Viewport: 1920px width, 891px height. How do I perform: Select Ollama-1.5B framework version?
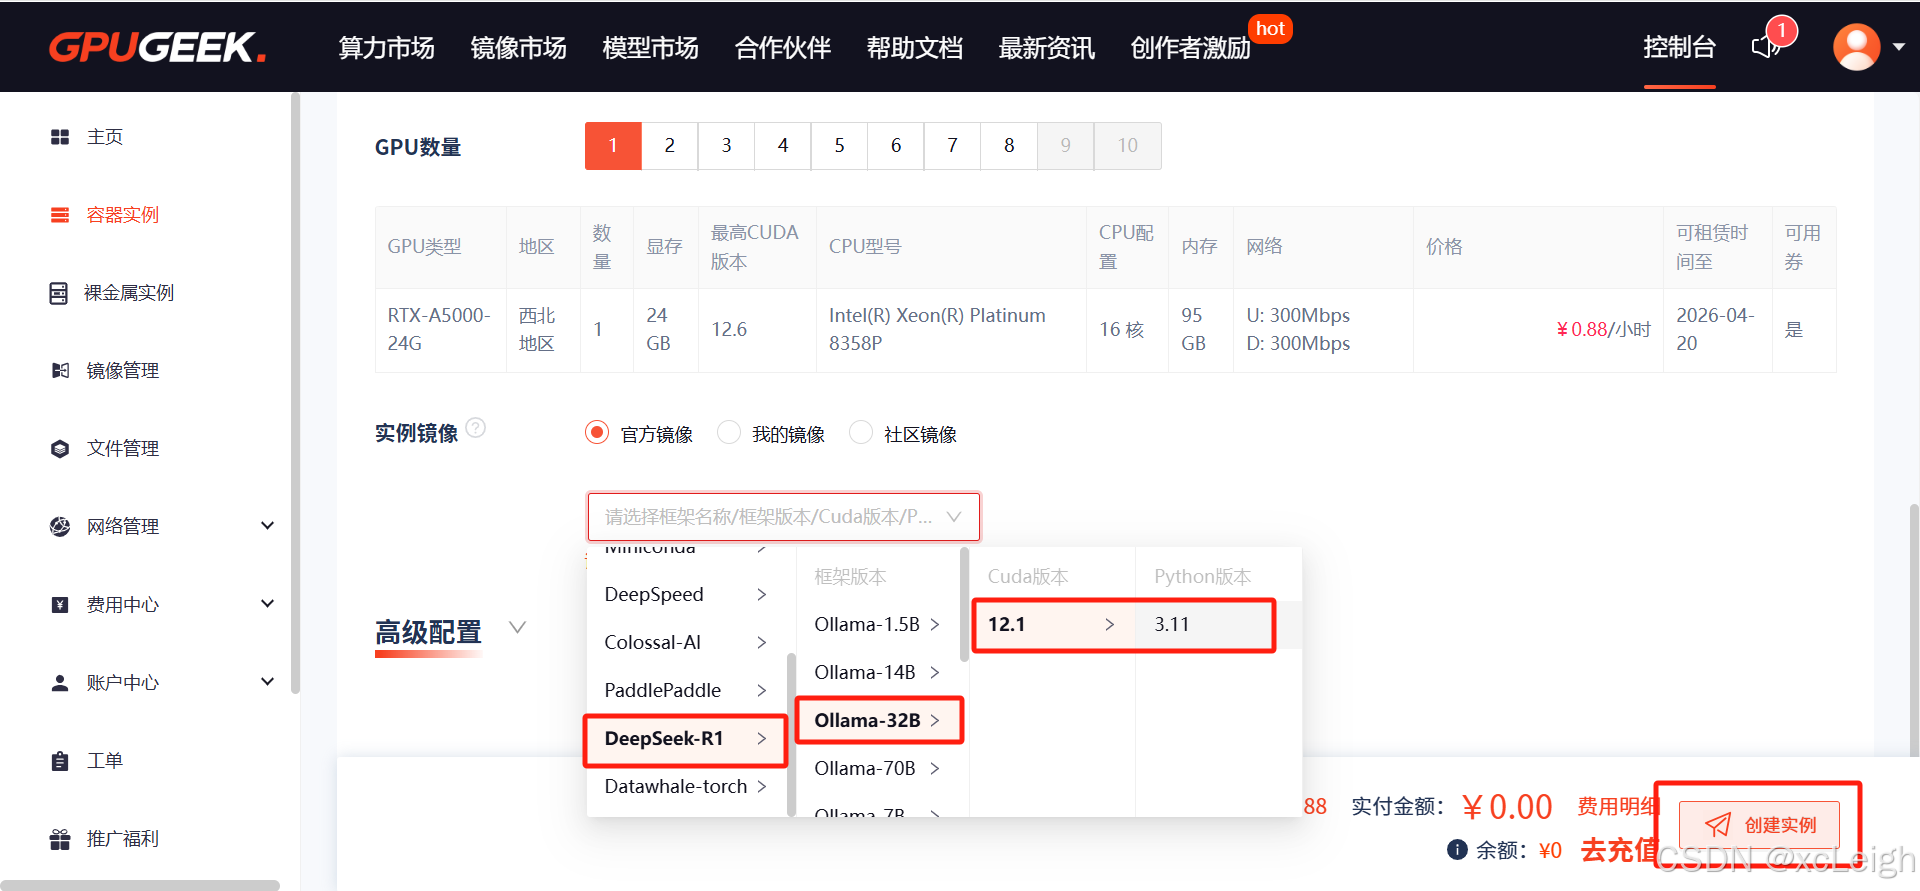coord(879,625)
